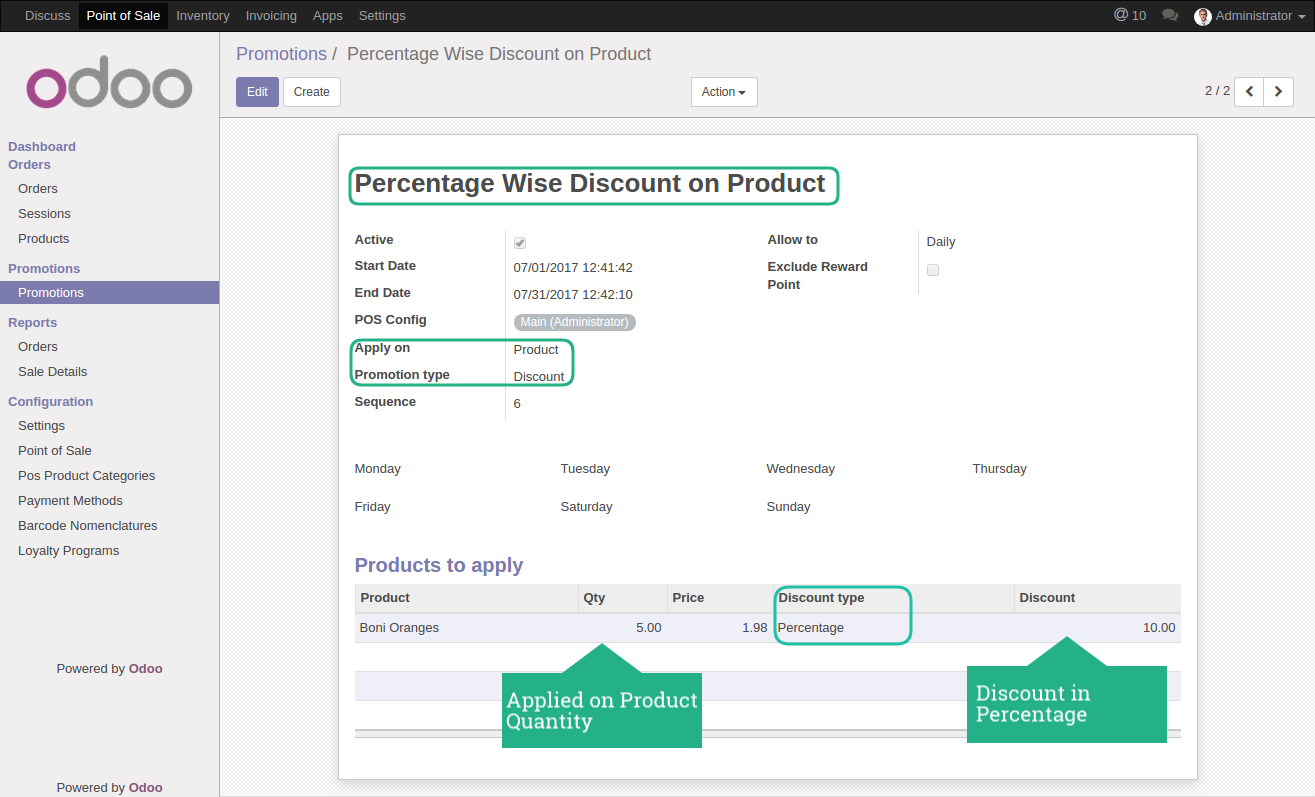
Task: Toggle the Active checkbox
Action: [x=520, y=243]
